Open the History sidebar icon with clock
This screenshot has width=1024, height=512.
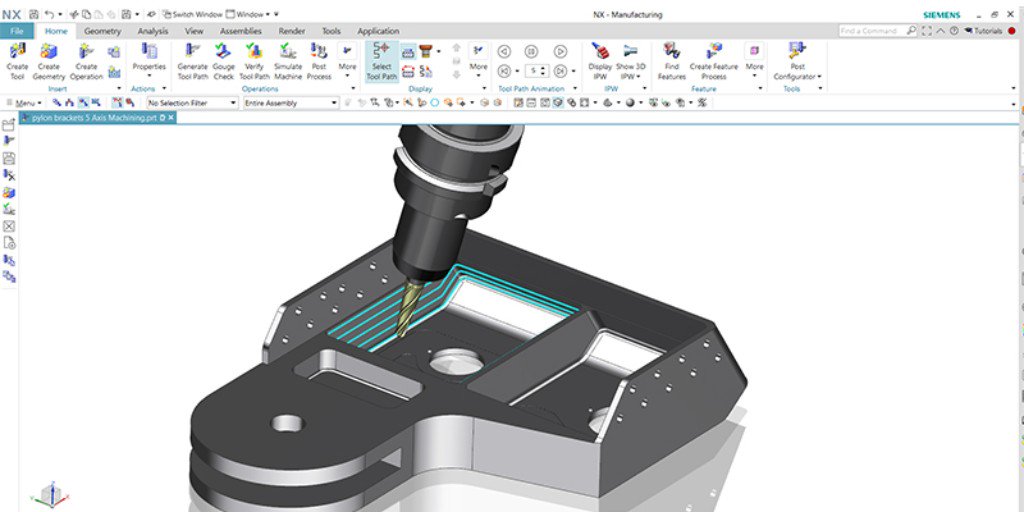click(9, 243)
